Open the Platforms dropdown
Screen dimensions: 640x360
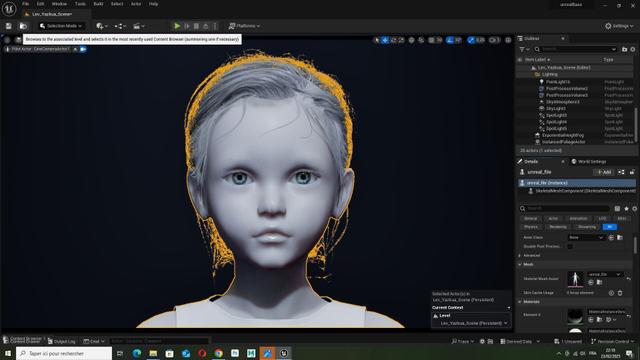(x=244, y=26)
